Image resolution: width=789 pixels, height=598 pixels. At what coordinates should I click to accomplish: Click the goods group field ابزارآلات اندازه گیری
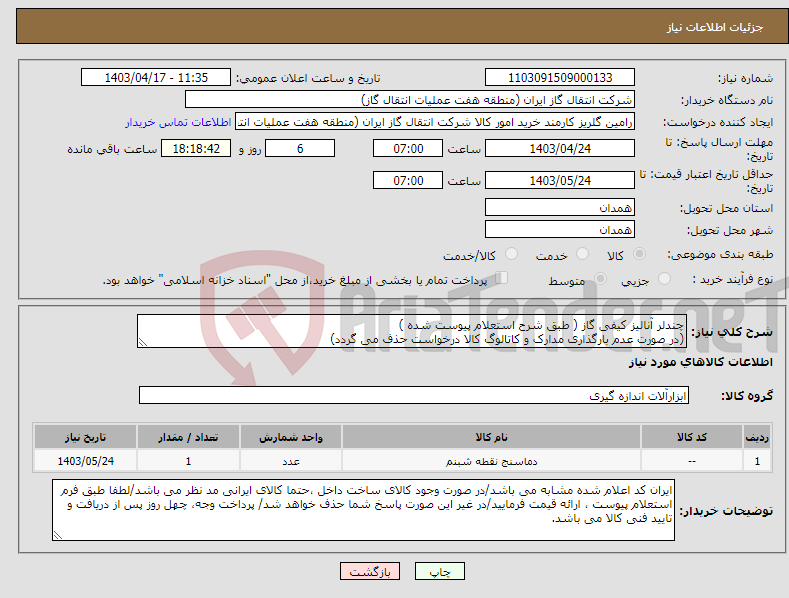[414, 396]
